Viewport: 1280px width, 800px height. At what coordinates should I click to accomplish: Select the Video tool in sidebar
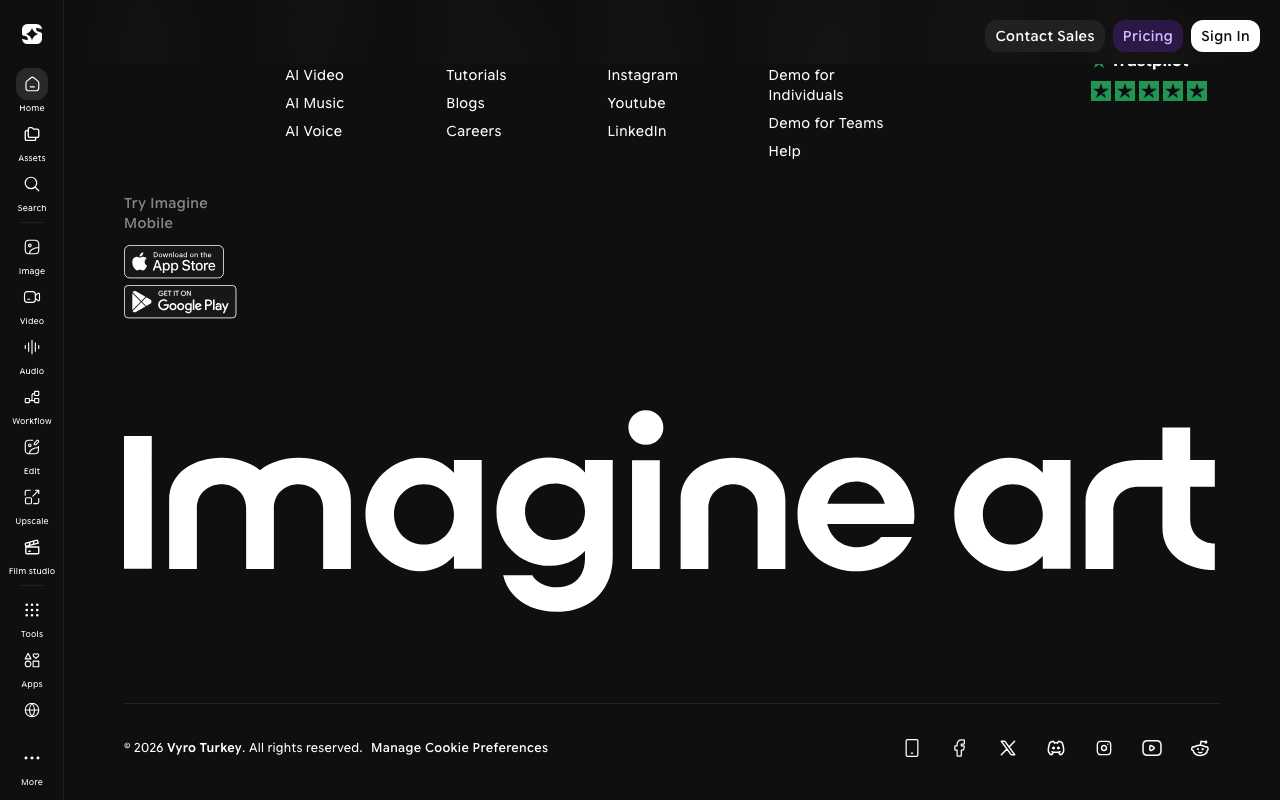click(32, 305)
